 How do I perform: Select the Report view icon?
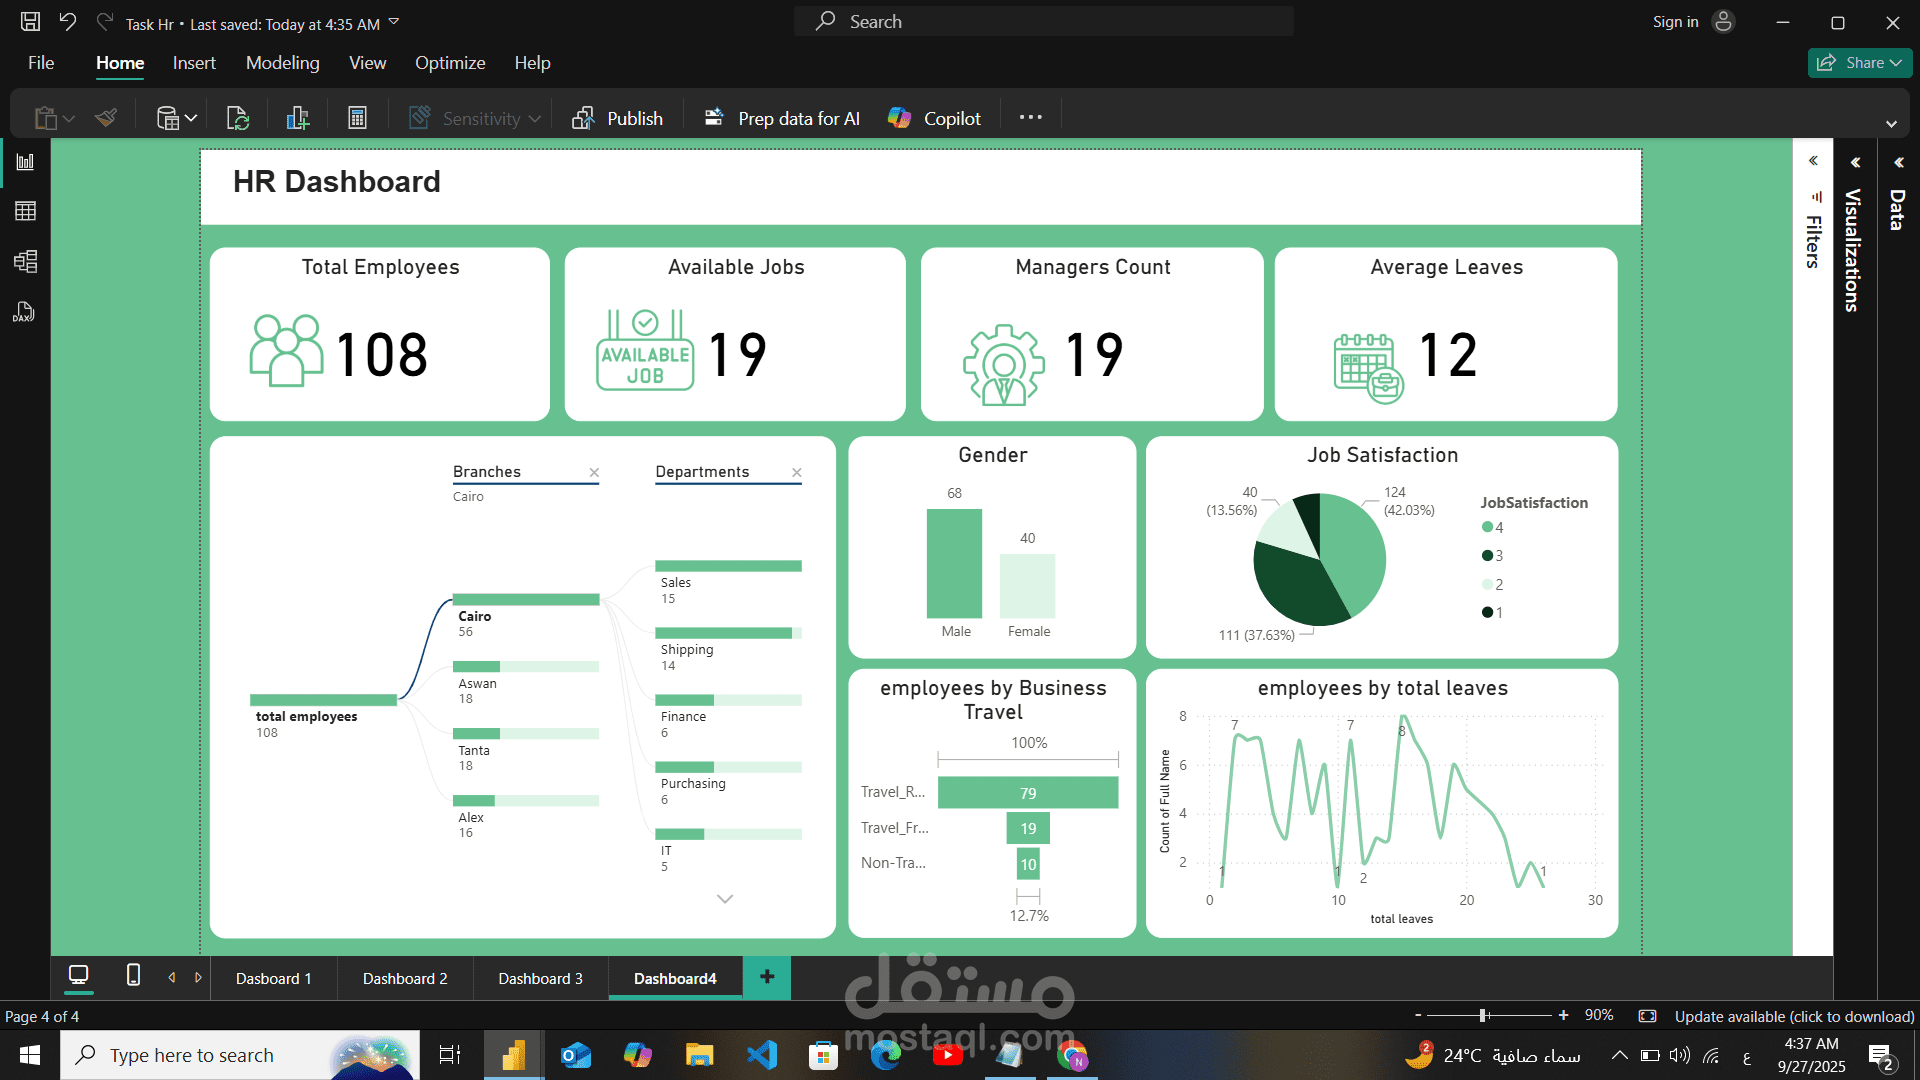pos(25,161)
